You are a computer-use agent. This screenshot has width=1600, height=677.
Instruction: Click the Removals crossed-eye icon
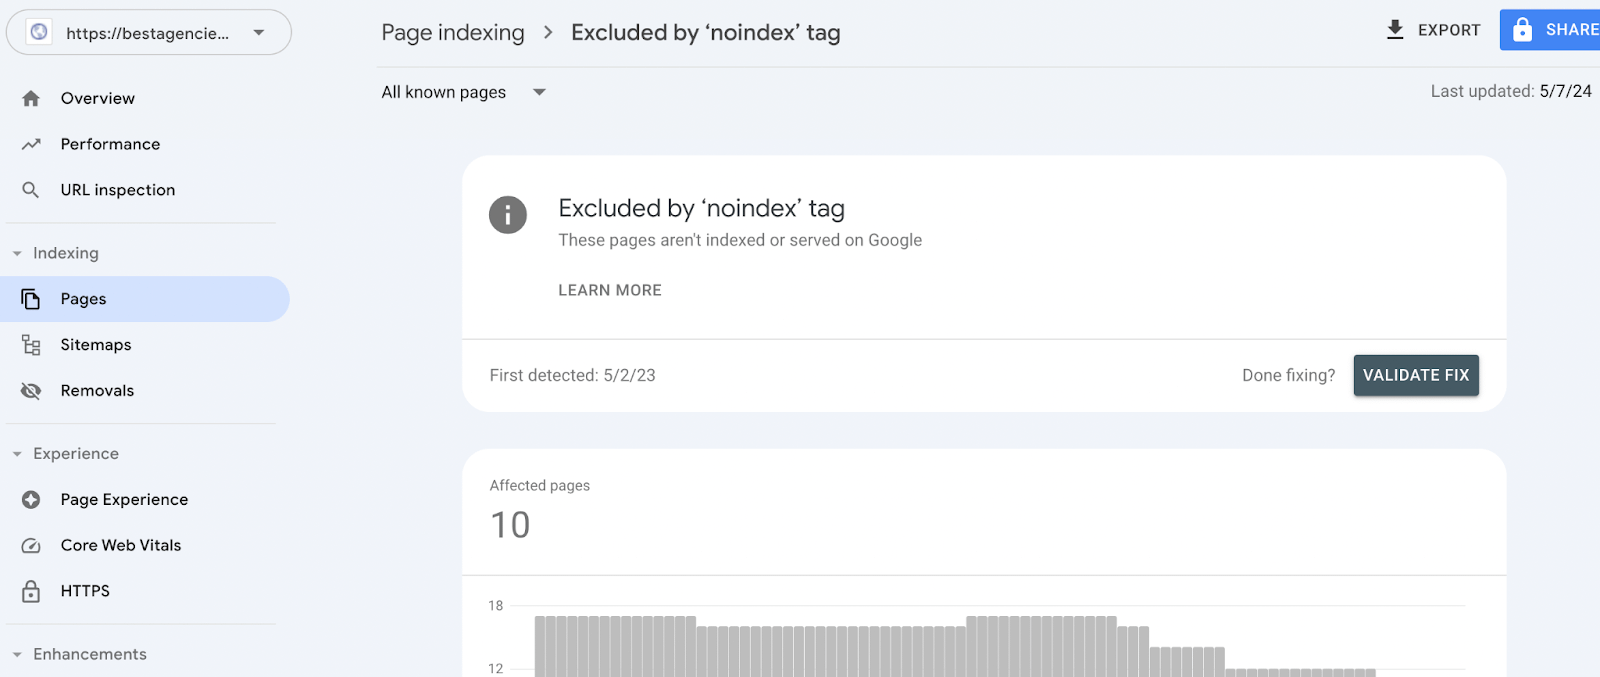pos(31,391)
